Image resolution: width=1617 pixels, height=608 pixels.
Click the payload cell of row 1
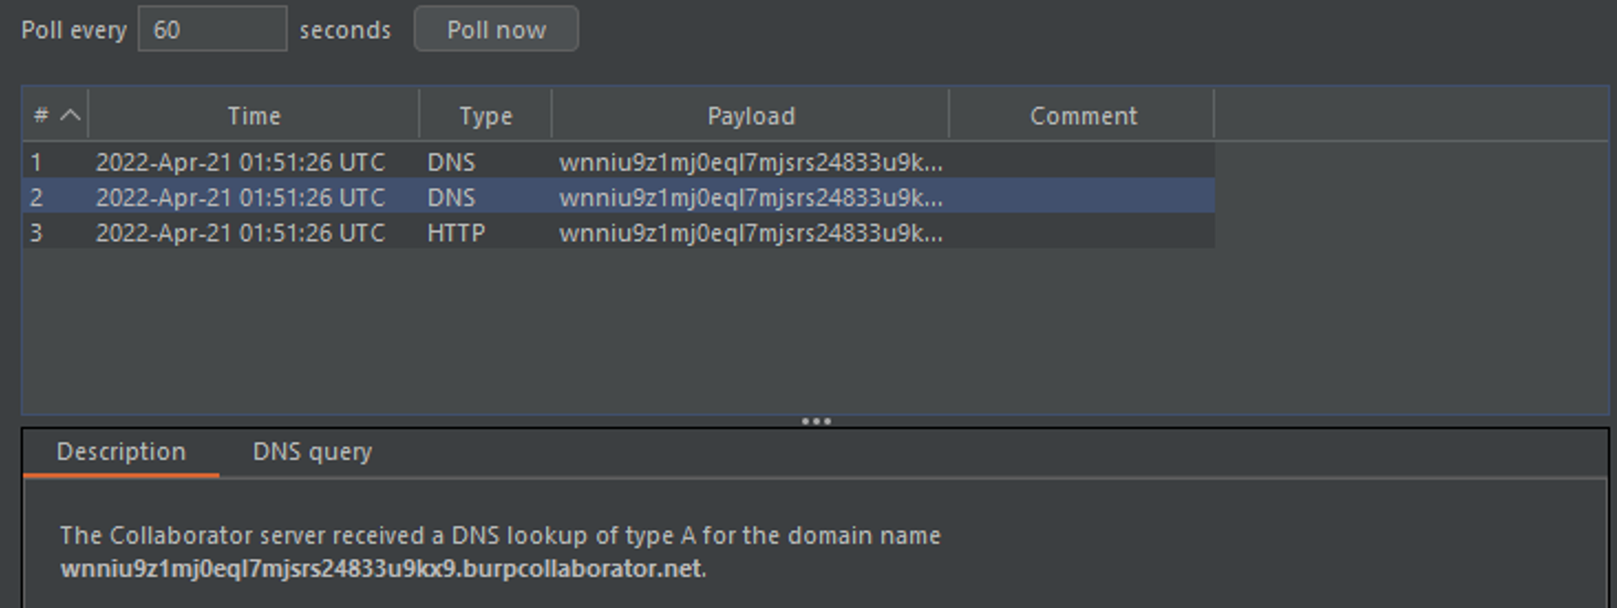coord(750,162)
